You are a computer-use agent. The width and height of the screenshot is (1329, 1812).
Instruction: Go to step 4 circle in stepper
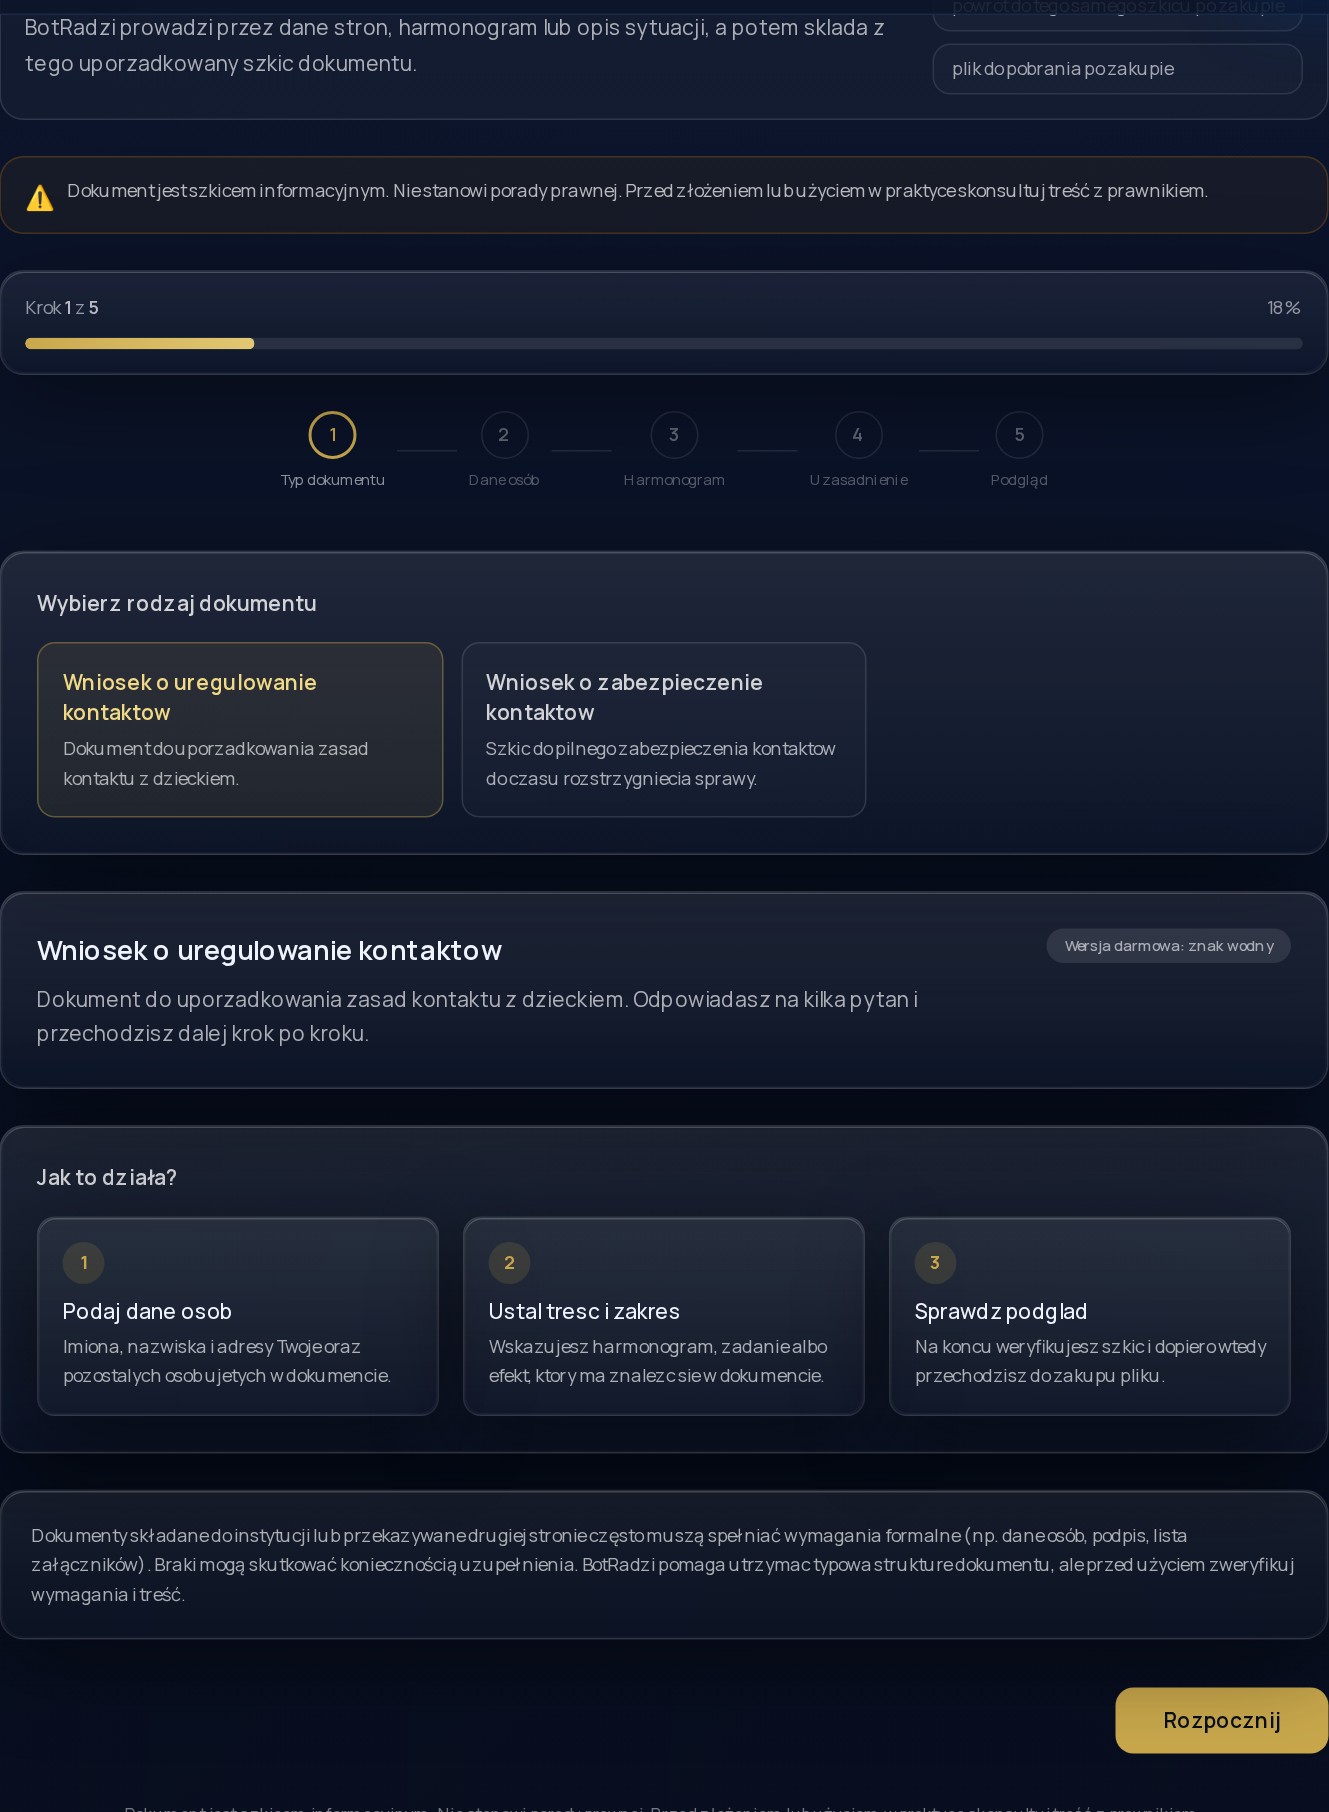858,435
